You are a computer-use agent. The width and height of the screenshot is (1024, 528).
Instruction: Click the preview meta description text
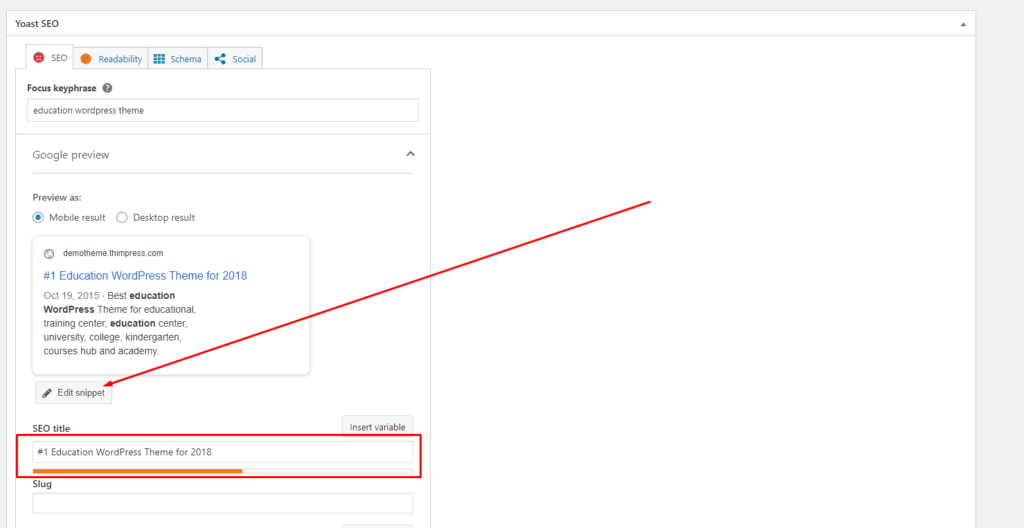point(120,323)
